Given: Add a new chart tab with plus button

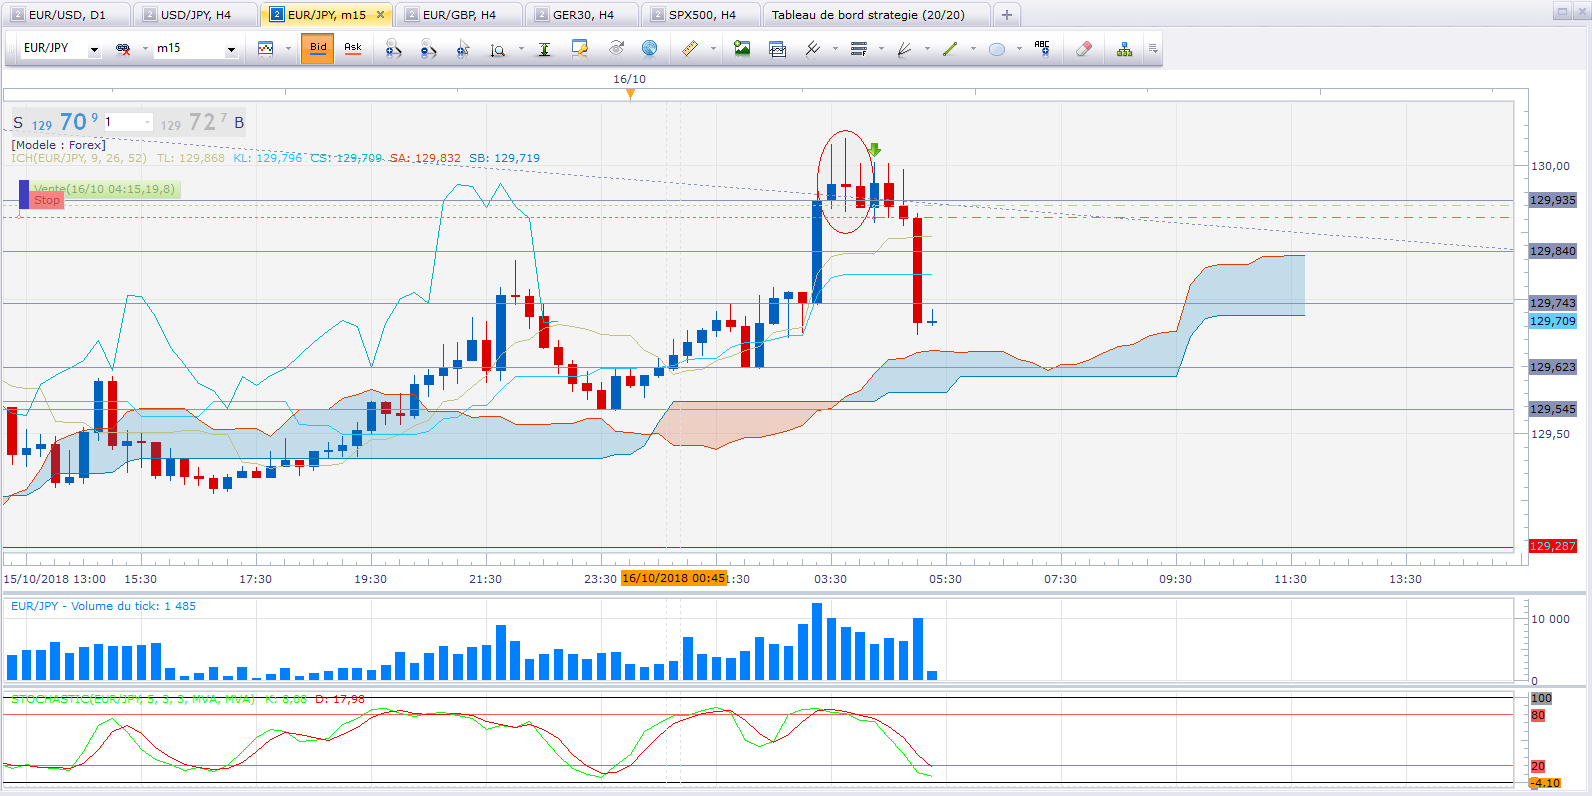Looking at the screenshot, I should click(1007, 15).
